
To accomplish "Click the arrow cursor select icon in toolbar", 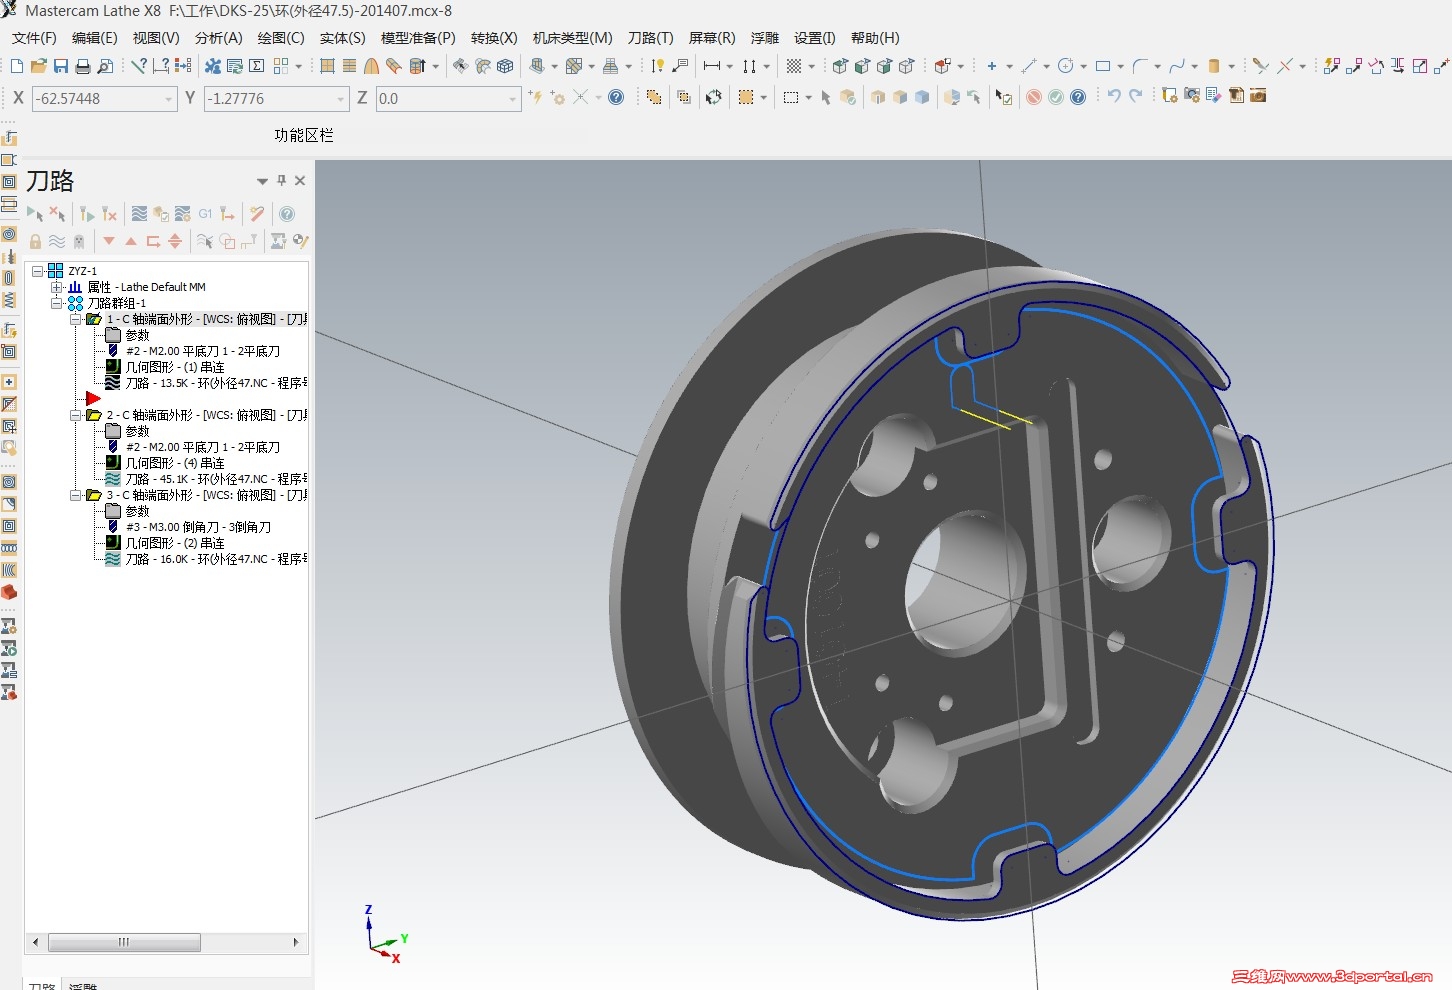I will pos(826,97).
